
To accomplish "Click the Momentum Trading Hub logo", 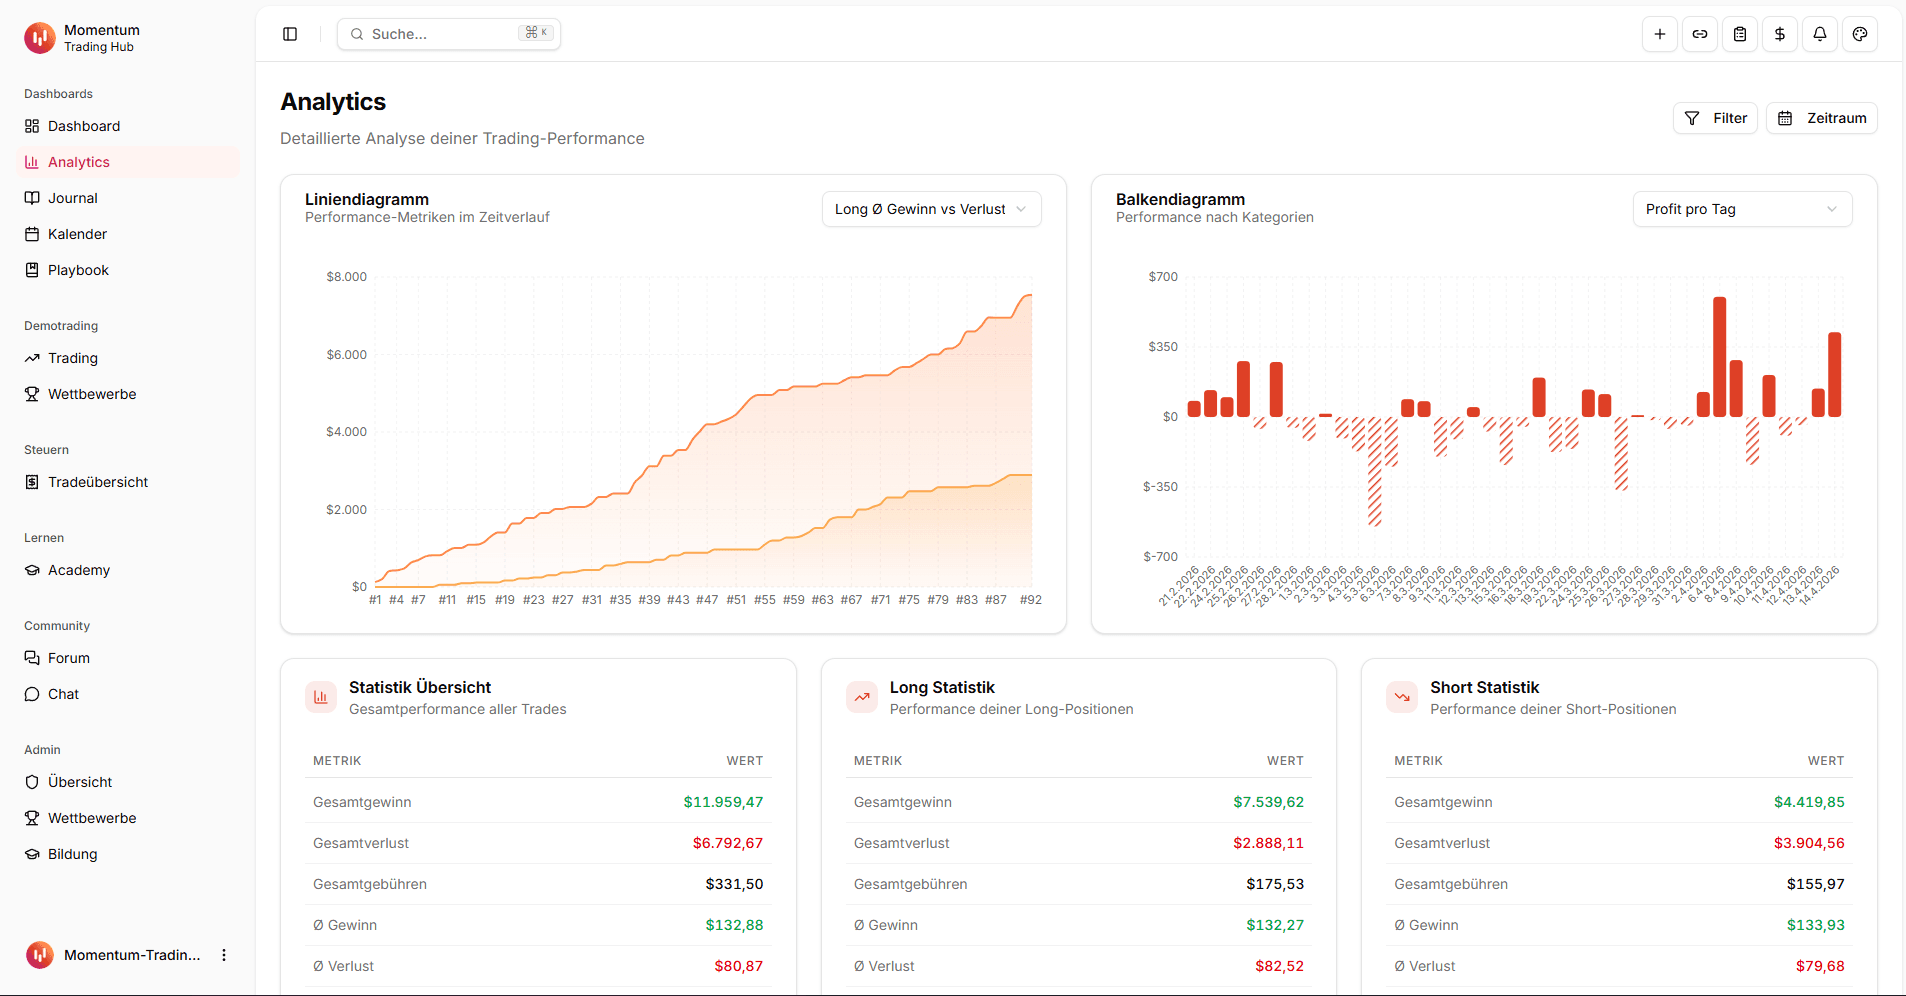I will (40, 38).
